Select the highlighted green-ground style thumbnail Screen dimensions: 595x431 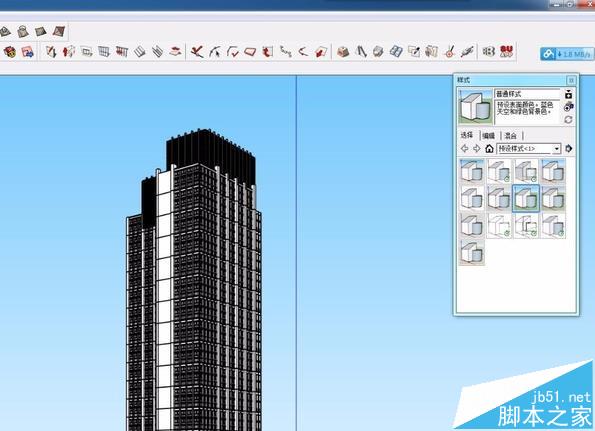(x=526, y=198)
